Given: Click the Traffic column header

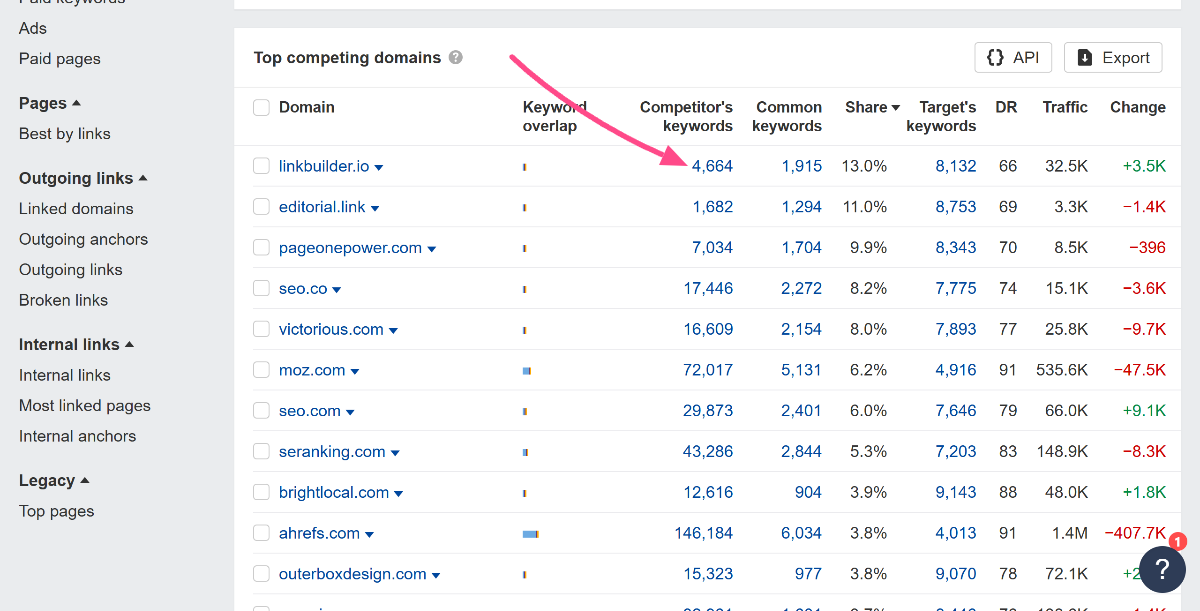Looking at the screenshot, I should pyautogui.click(x=1065, y=107).
